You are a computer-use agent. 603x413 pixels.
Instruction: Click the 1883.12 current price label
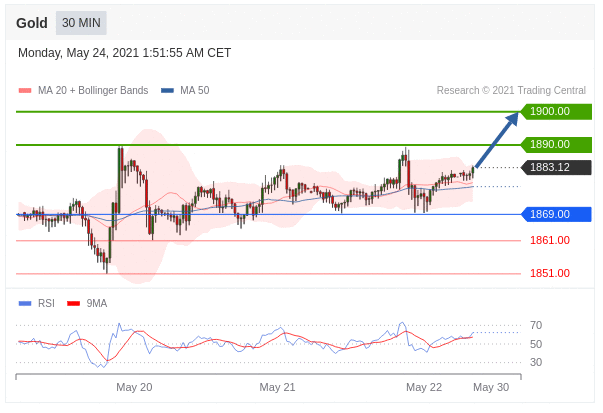(556, 167)
